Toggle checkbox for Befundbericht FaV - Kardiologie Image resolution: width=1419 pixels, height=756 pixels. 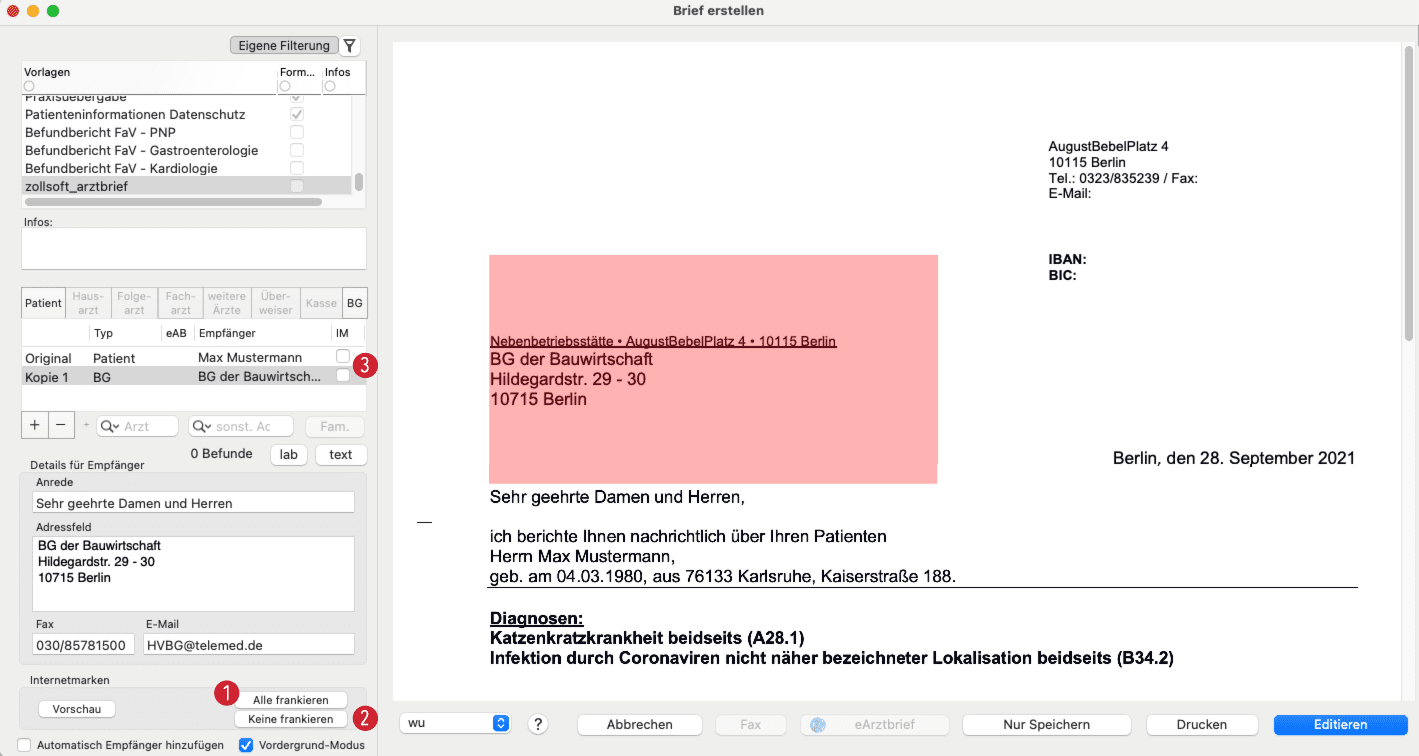click(296, 168)
